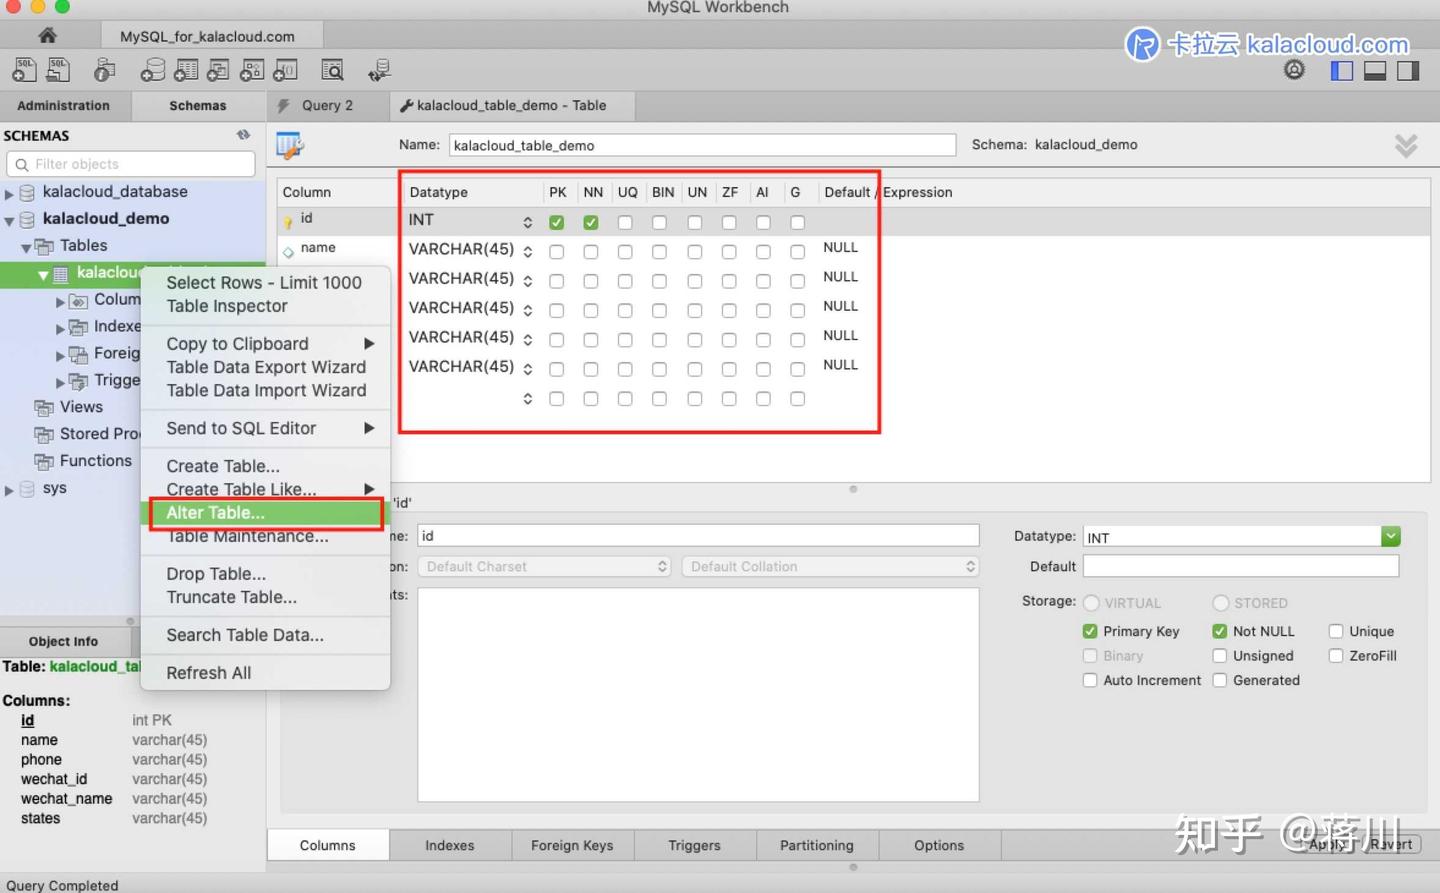Create a new table using the toolbar icon
The image size is (1440, 893).
tap(186, 69)
